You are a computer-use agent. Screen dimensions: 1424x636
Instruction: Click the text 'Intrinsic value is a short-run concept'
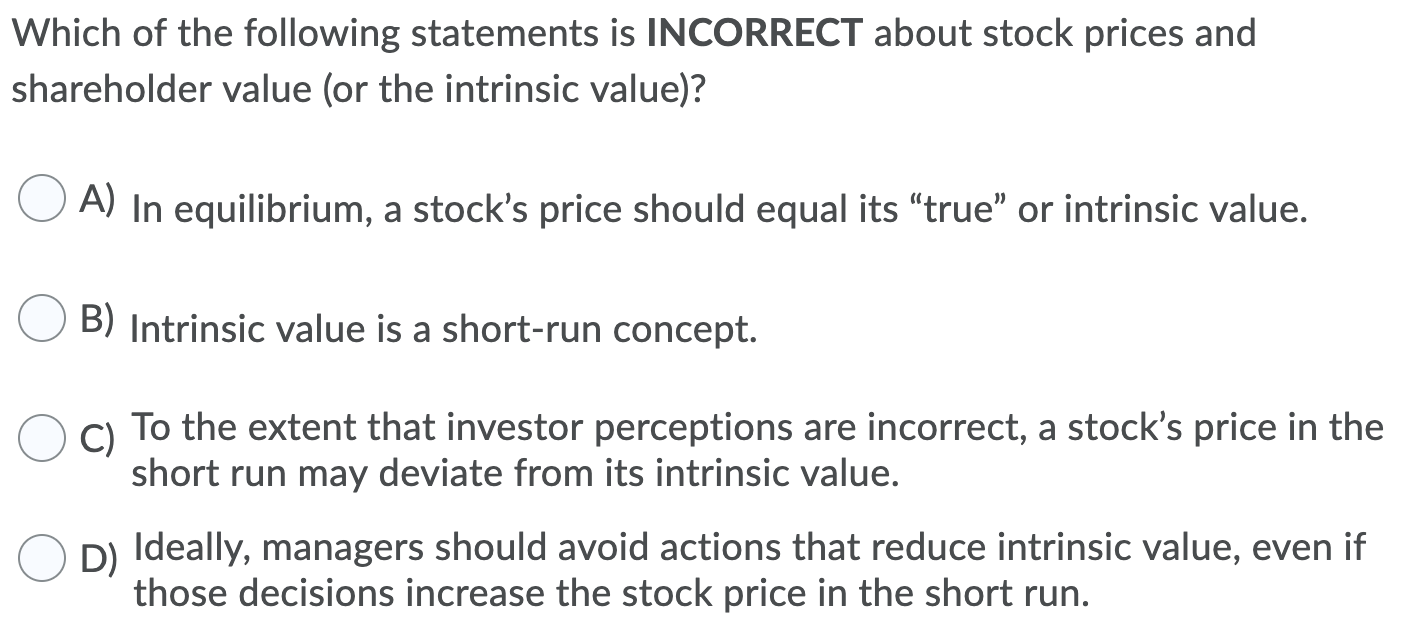(442, 328)
